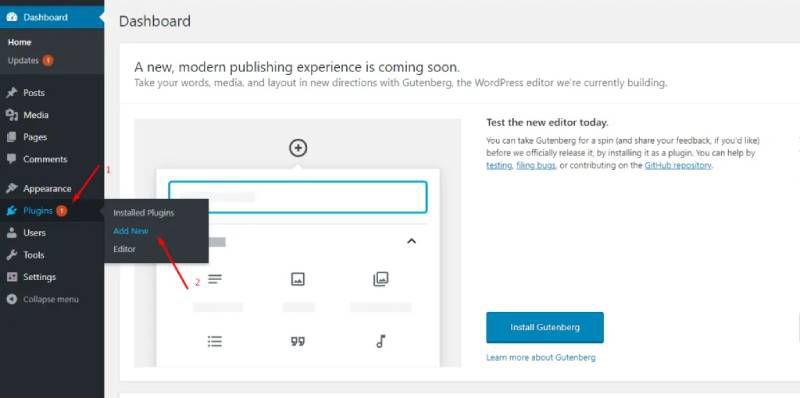Click the Dashboard page heading
This screenshot has width=800, height=398.
(155, 21)
